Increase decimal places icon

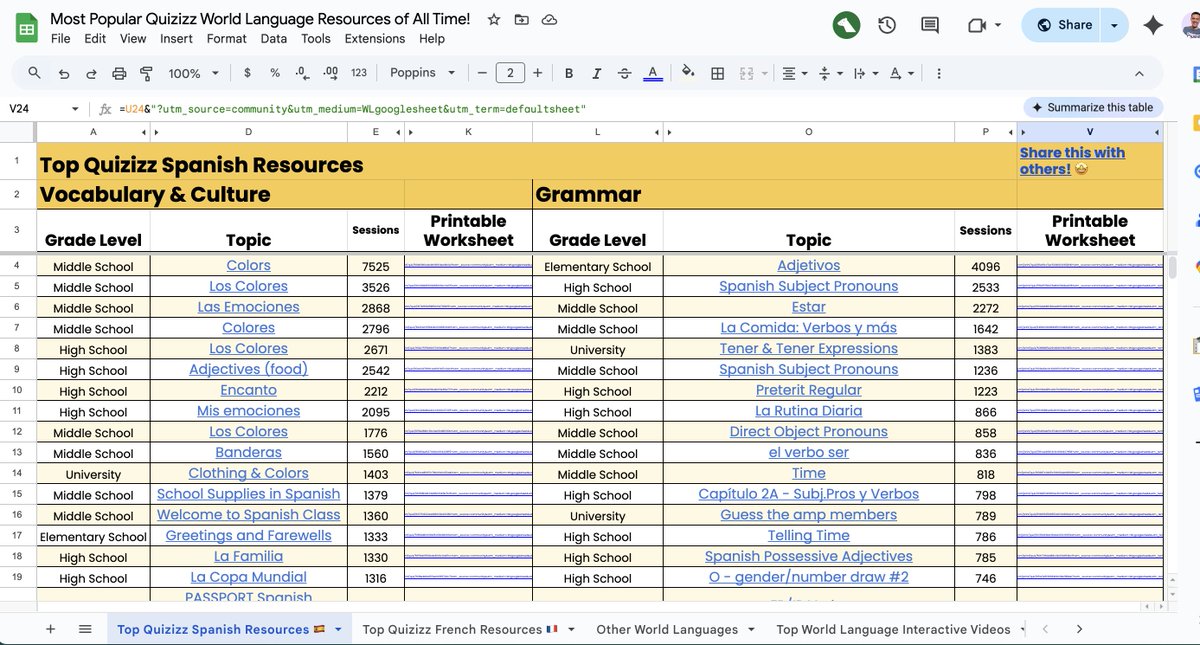point(331,73)
